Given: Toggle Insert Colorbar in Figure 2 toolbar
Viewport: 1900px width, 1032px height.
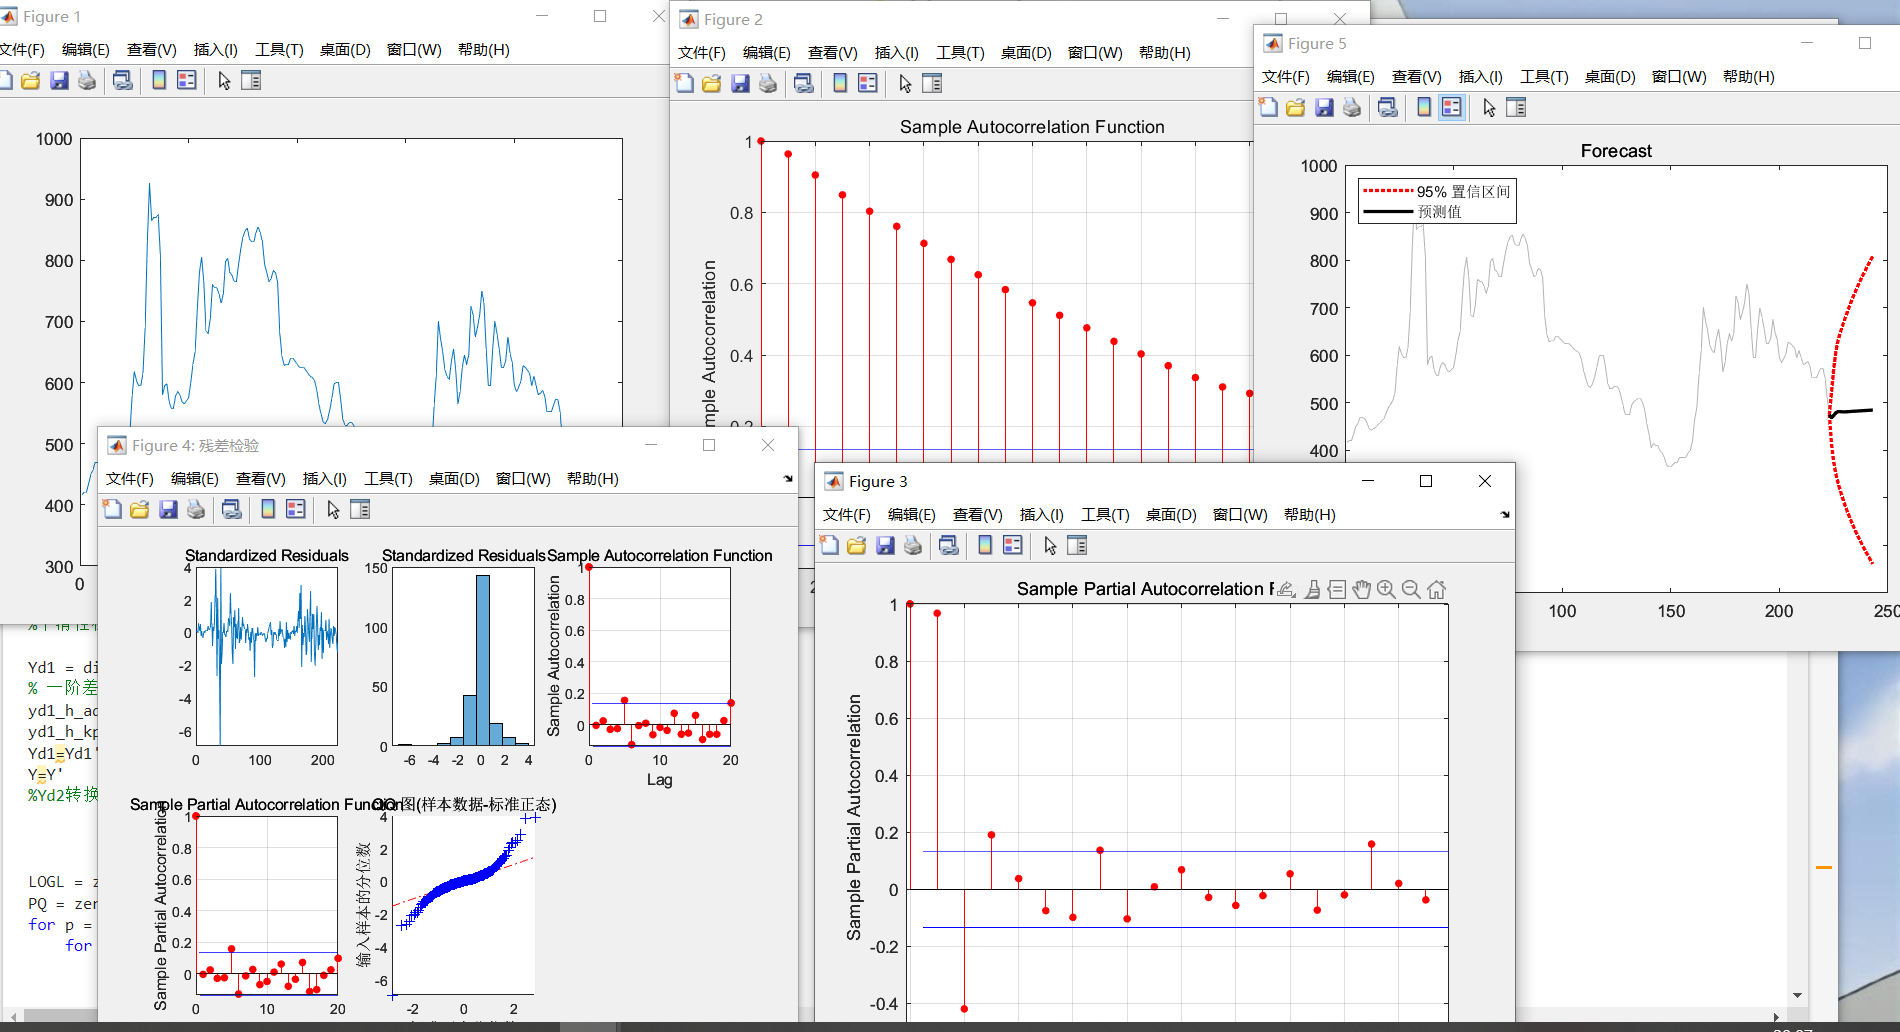Looking at the screenshot, I should tap(840, 84).
